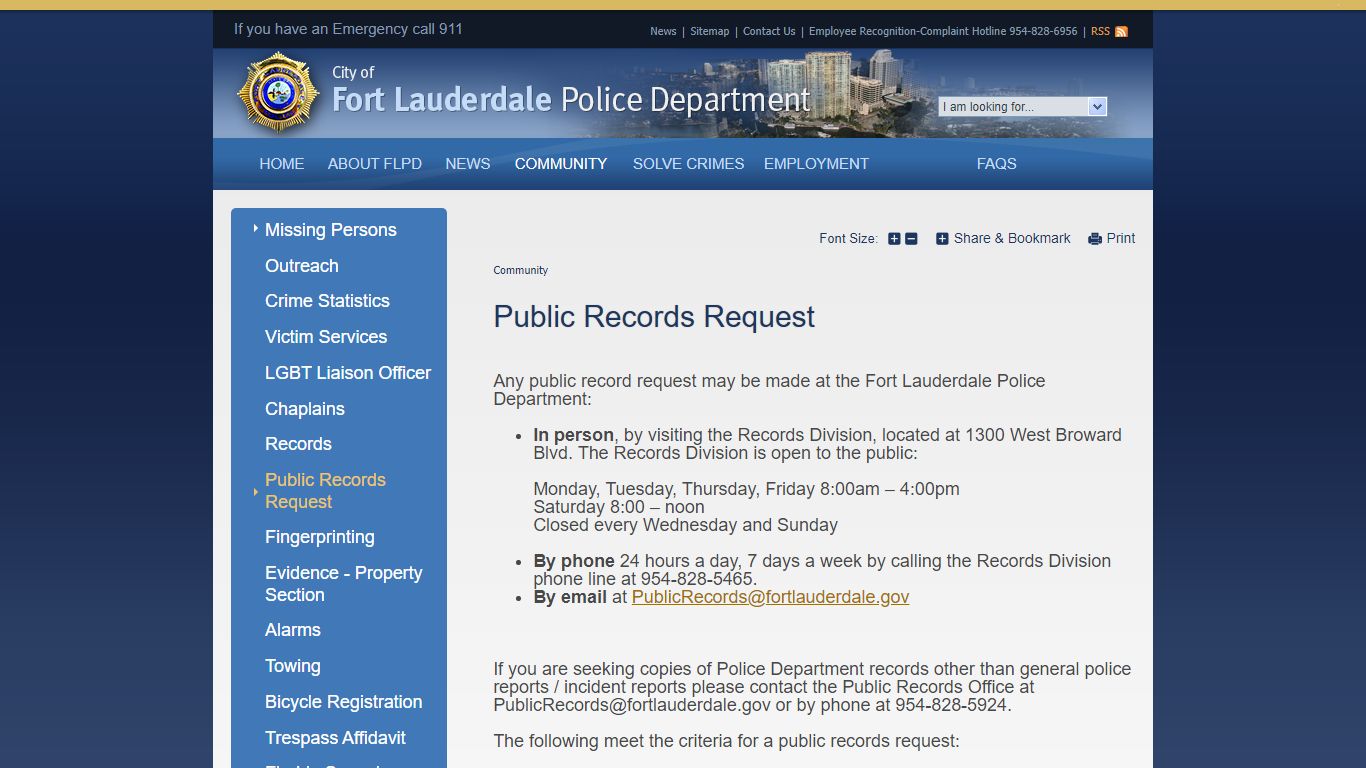Screen dimensions: 1366x768
Task: Open LGBT Liaison Officer page
Action: click(x=348, y=373)
